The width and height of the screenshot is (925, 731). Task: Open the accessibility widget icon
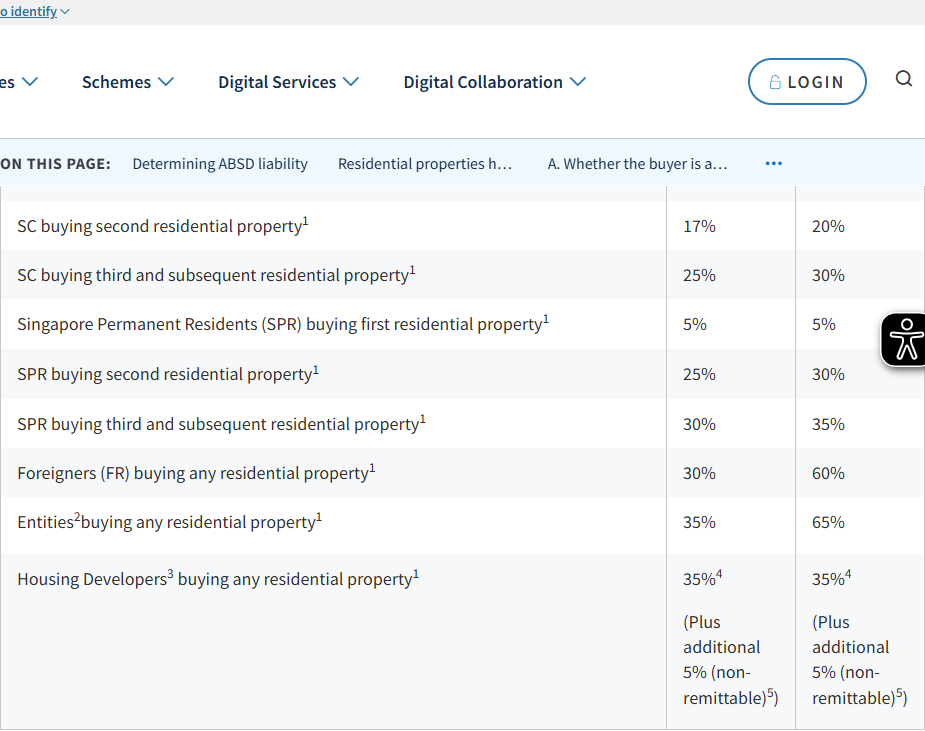coord(904,340)
